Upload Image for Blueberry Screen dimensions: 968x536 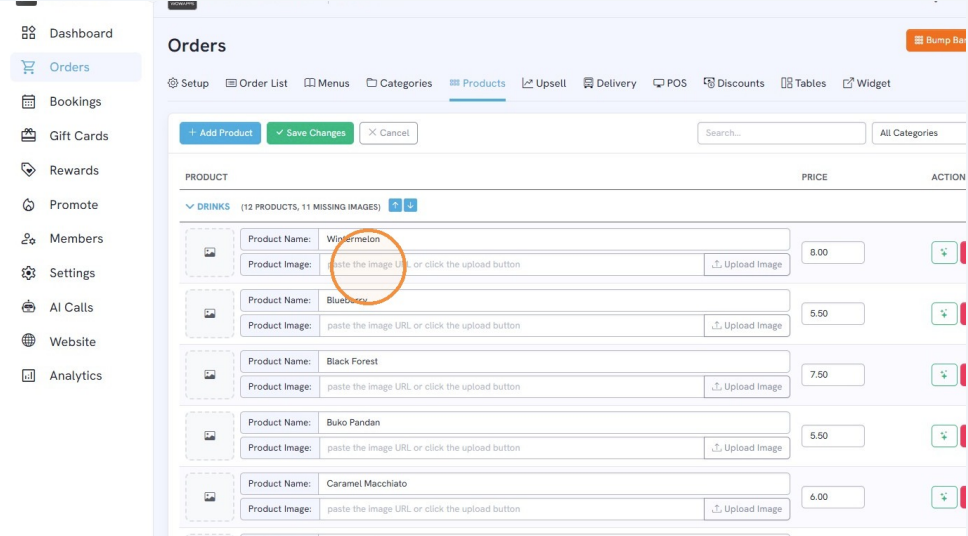(x=747, y=325)
